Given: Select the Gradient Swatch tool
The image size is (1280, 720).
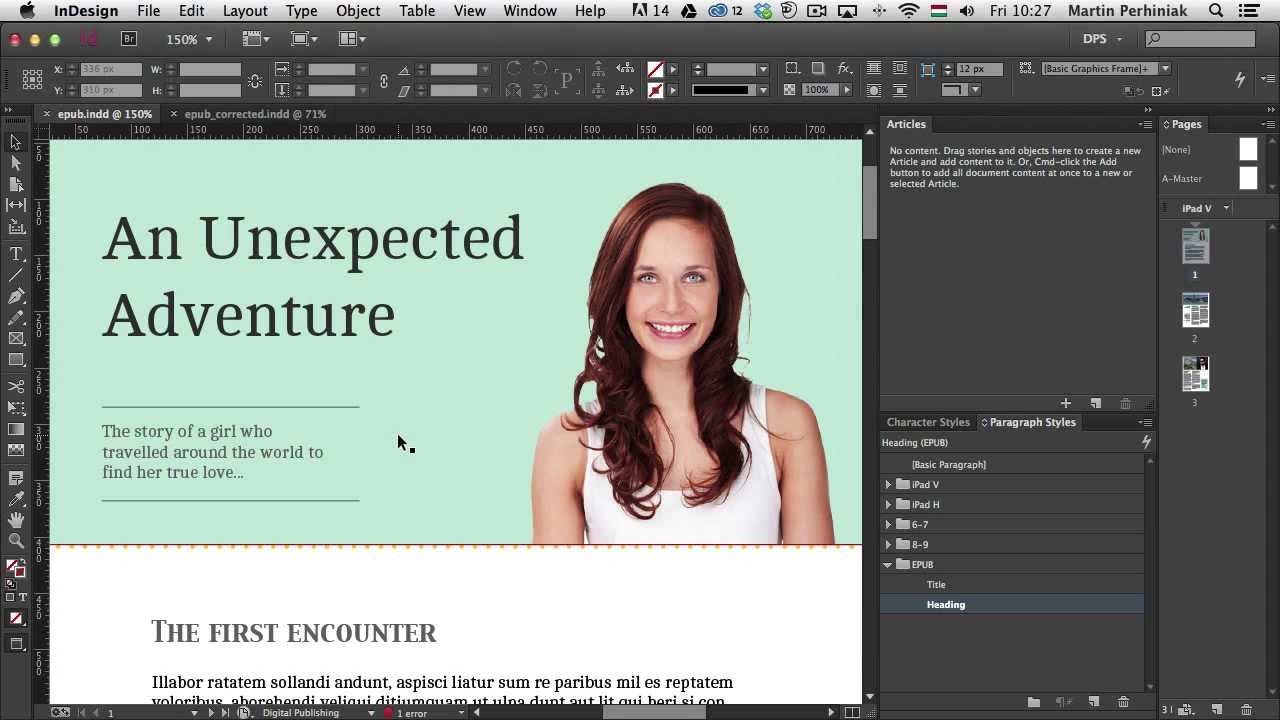Looking at the screenshot, I should pos(16,429).
